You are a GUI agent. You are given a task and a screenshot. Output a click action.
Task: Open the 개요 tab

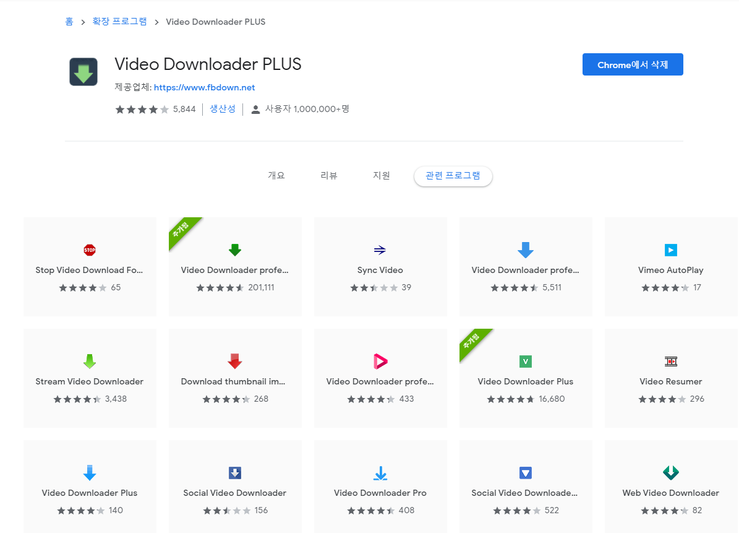pyautogui.click(x=276, y=176)
